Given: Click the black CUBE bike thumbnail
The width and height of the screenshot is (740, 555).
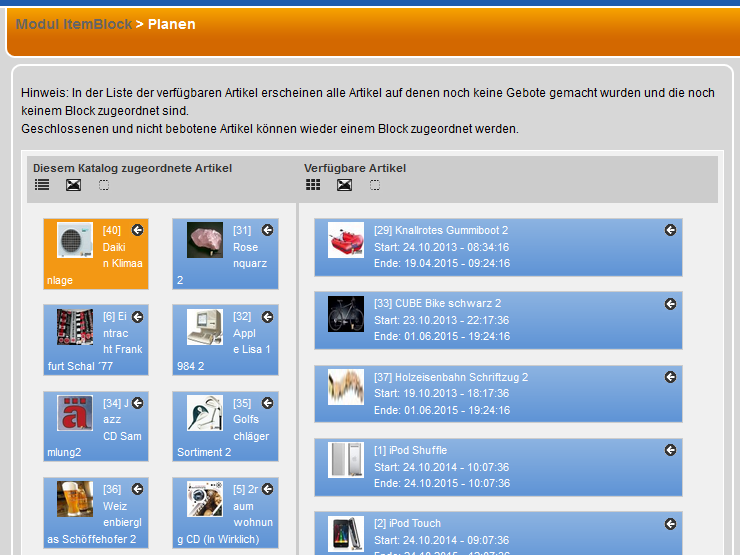Looking at the screenshot, I should pyautogui.click(x=346, y=314).
